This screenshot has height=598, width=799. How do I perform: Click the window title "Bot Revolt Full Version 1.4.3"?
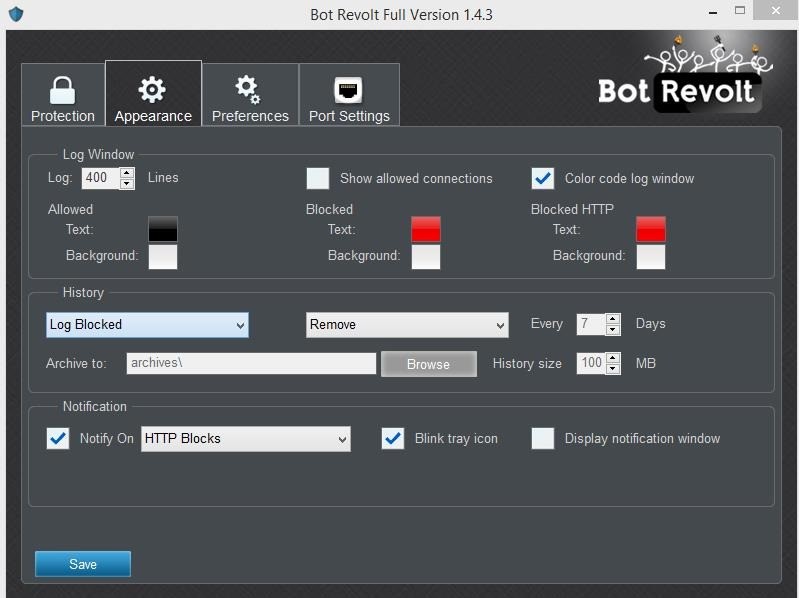402,15
